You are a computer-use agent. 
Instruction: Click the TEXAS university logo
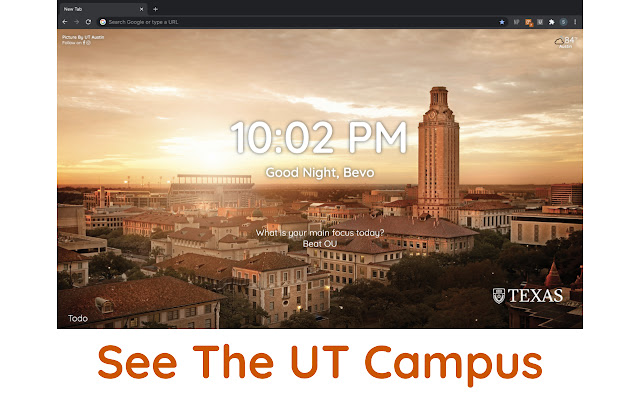tap(528, 296)
